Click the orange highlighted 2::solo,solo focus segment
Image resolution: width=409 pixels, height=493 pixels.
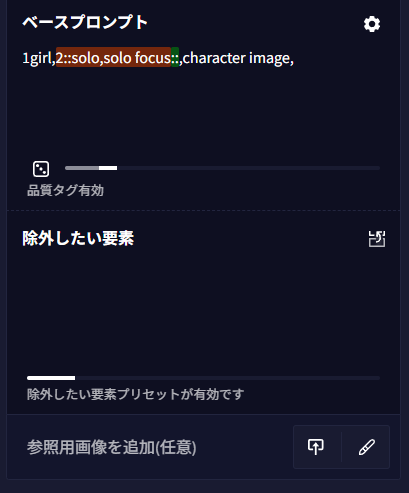pyautogui.click(x=113, y=58)
